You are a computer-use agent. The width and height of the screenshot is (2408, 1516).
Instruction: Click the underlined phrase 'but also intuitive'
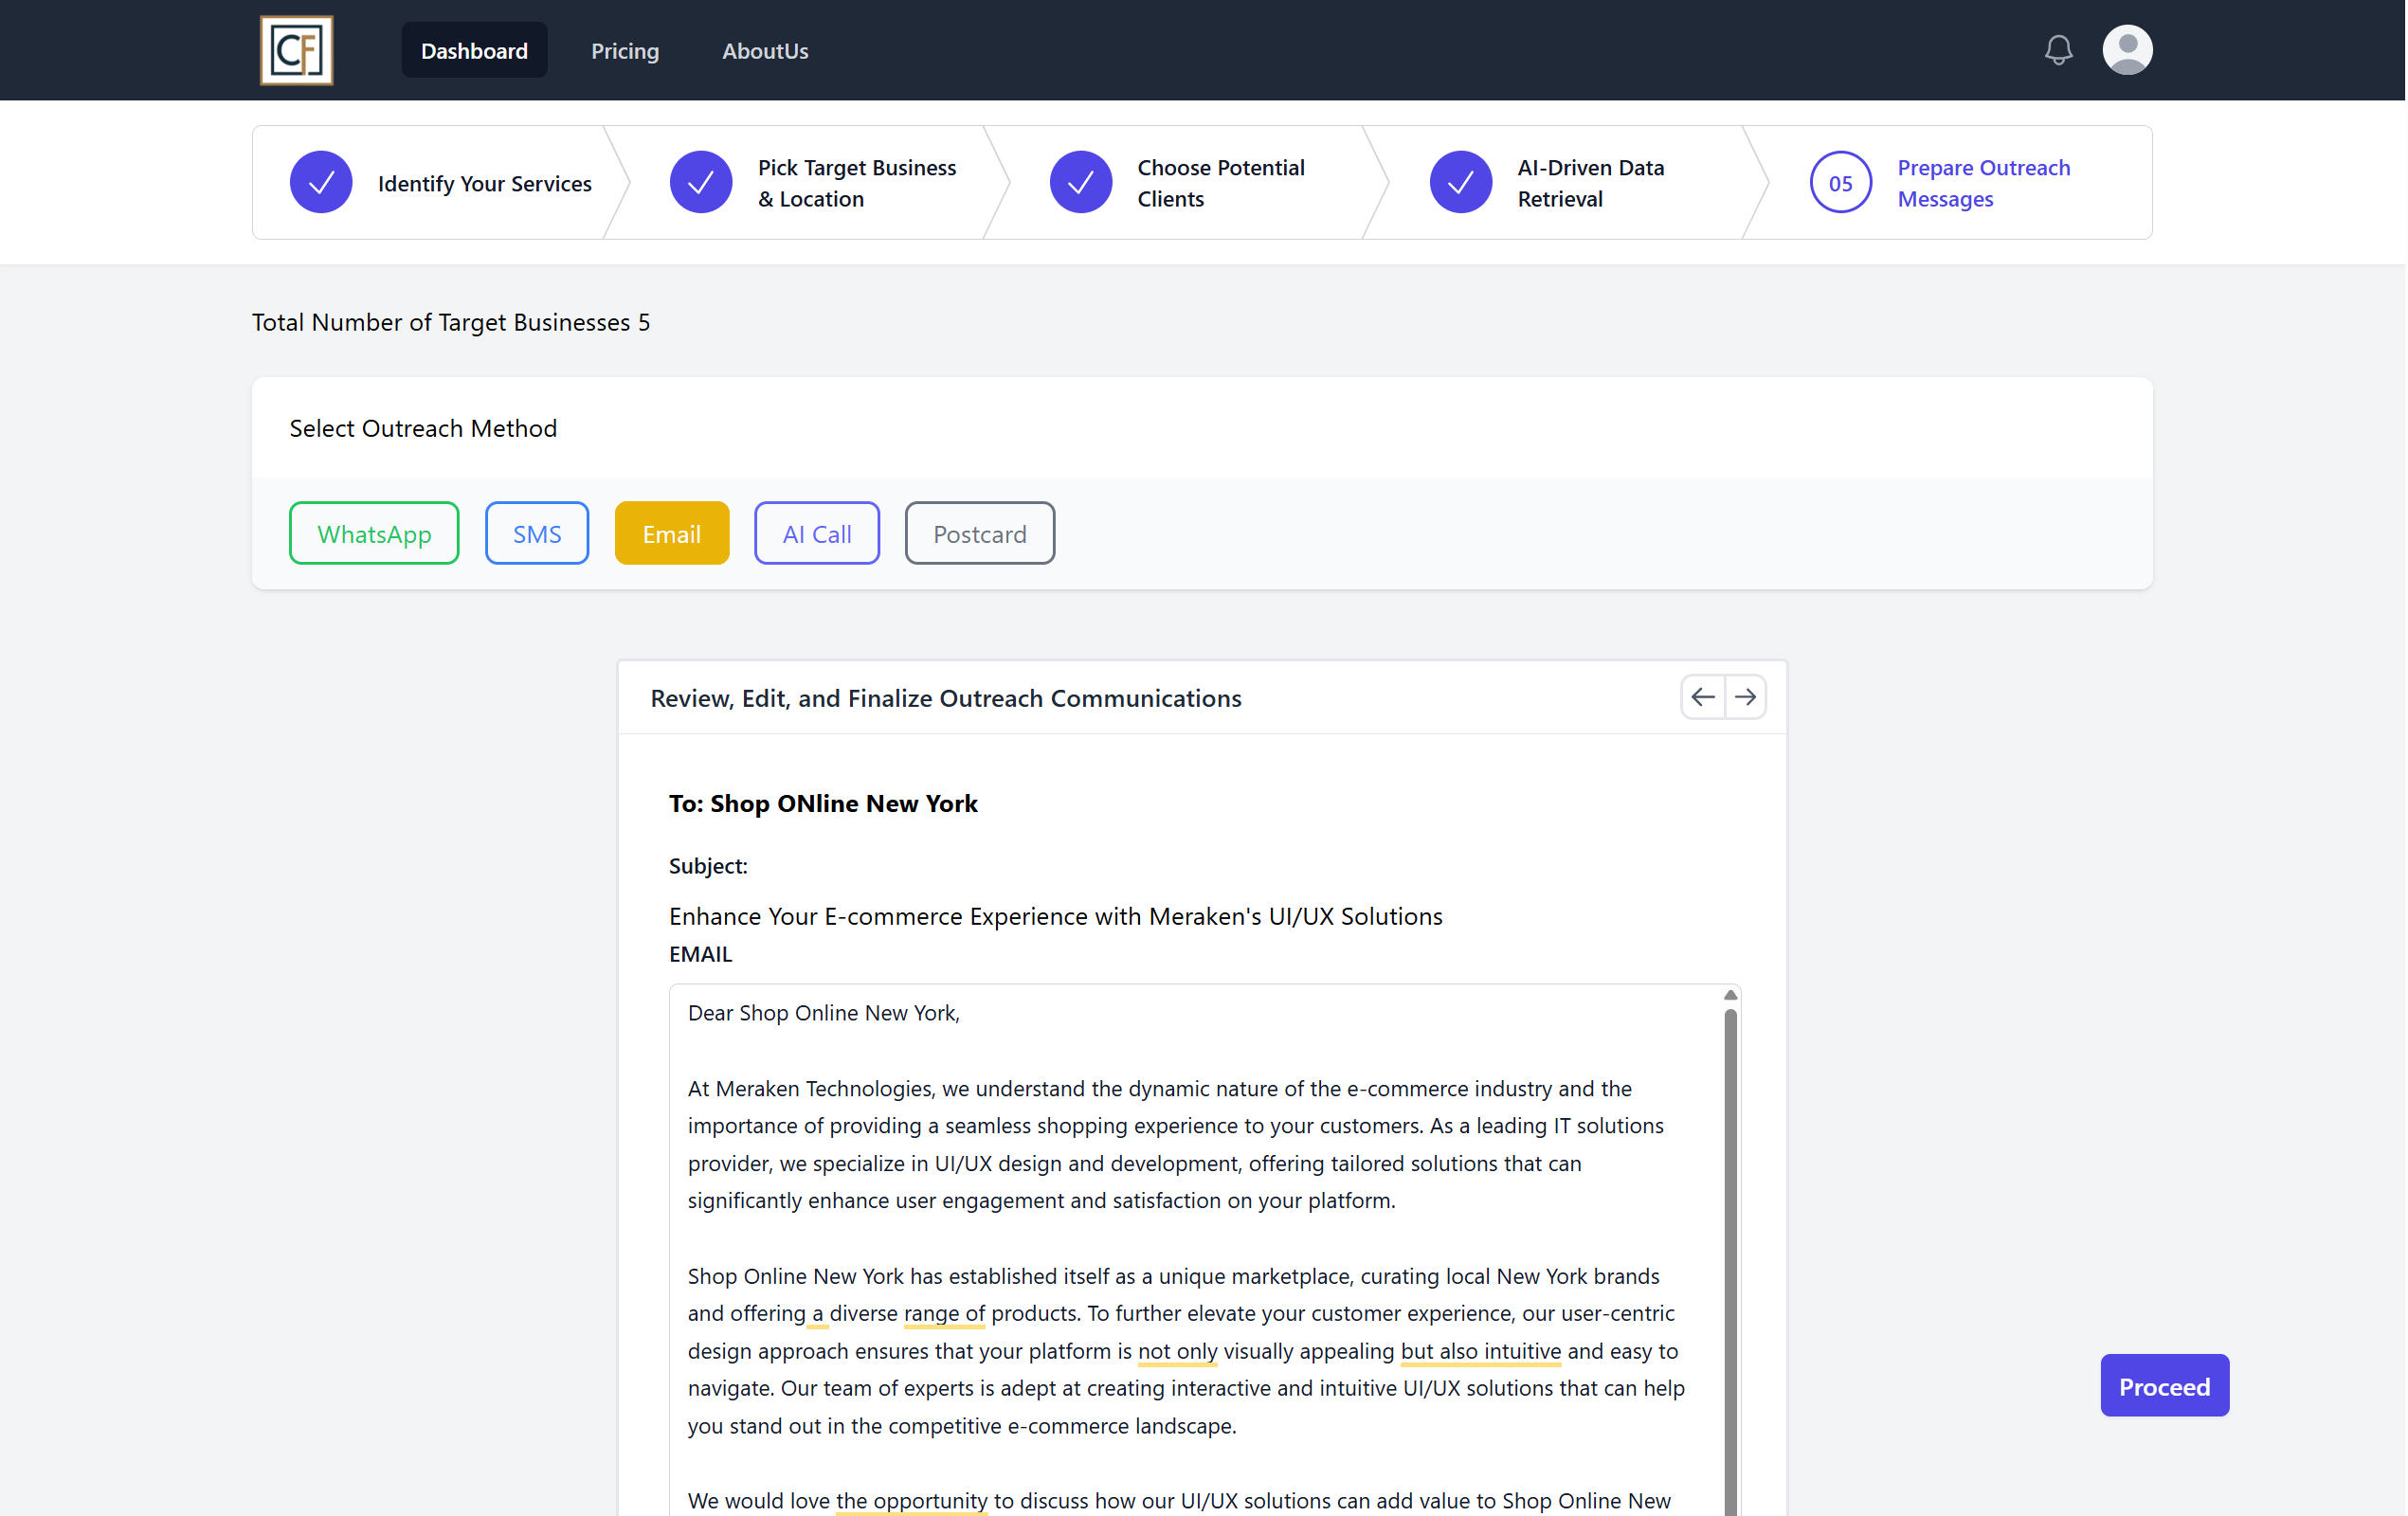click(1481, 1351)
